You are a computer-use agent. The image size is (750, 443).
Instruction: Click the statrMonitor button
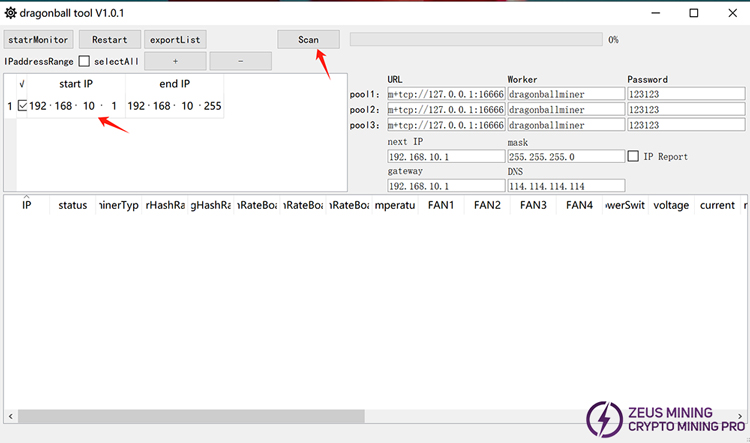pos(38,40)
